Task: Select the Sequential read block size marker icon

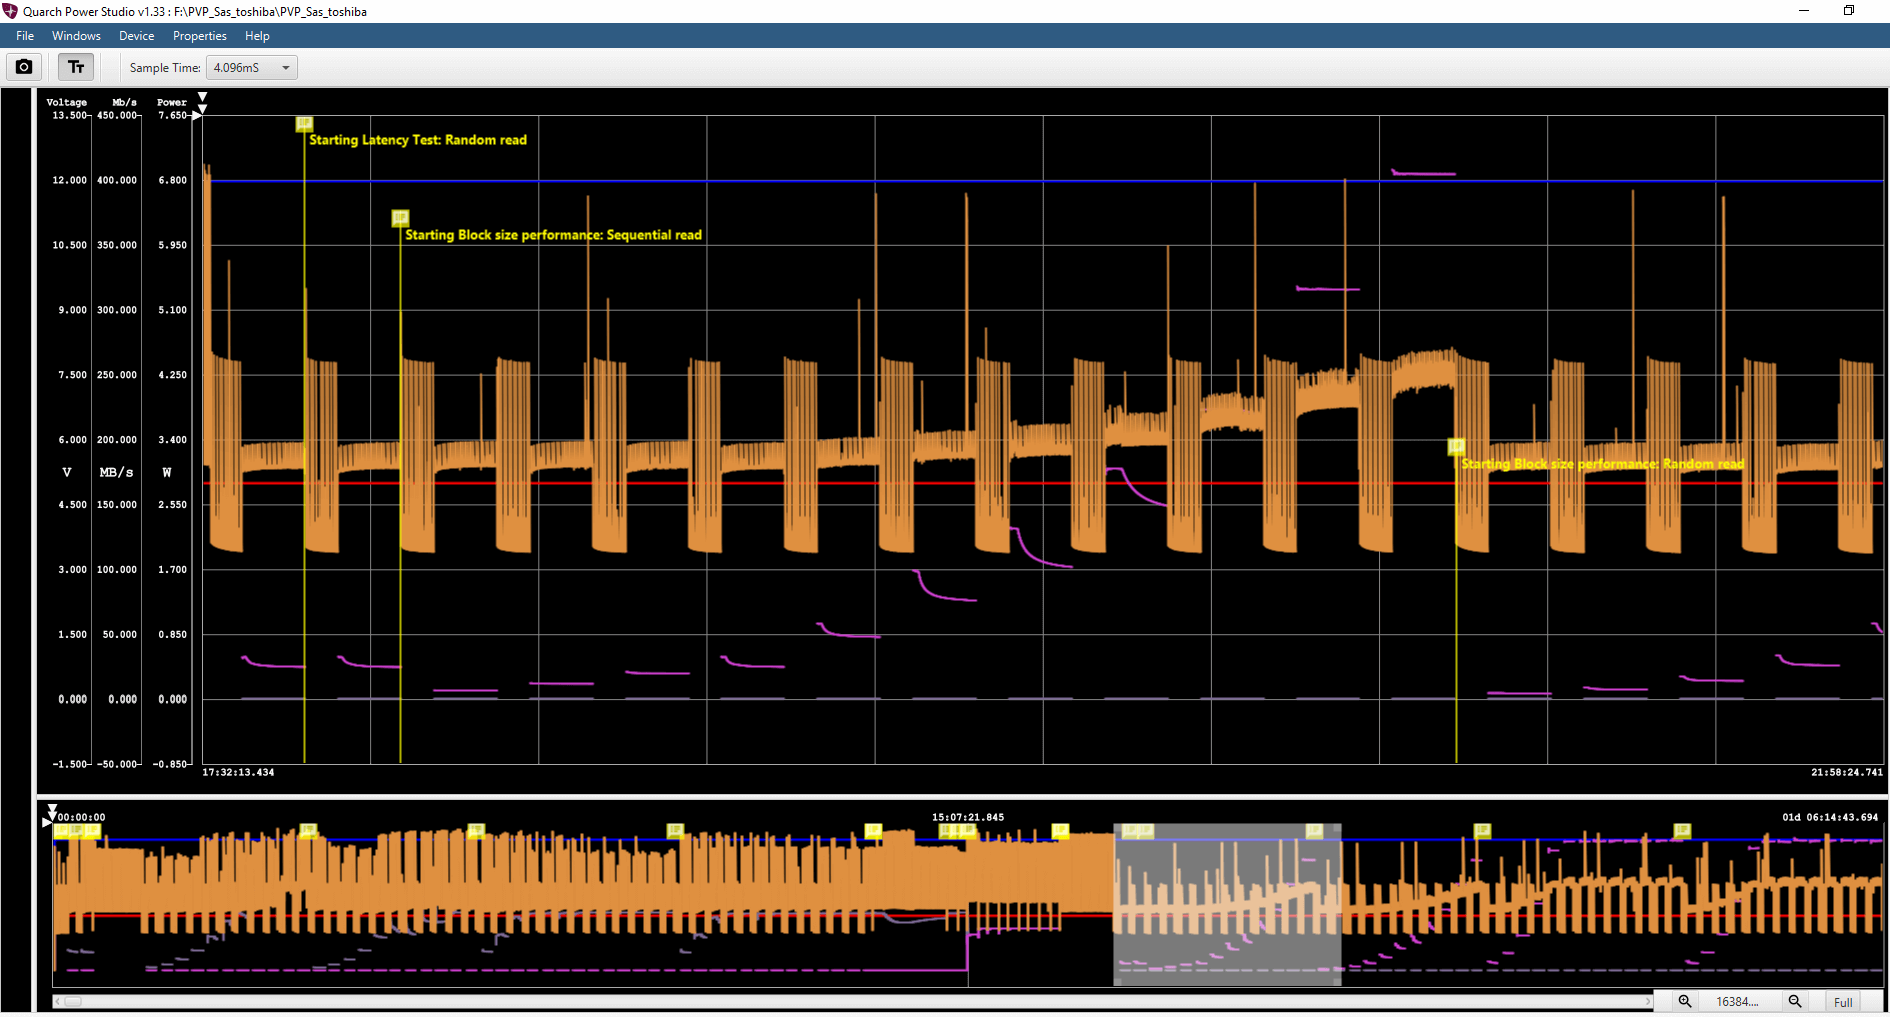Action: (x=400, y=218)
